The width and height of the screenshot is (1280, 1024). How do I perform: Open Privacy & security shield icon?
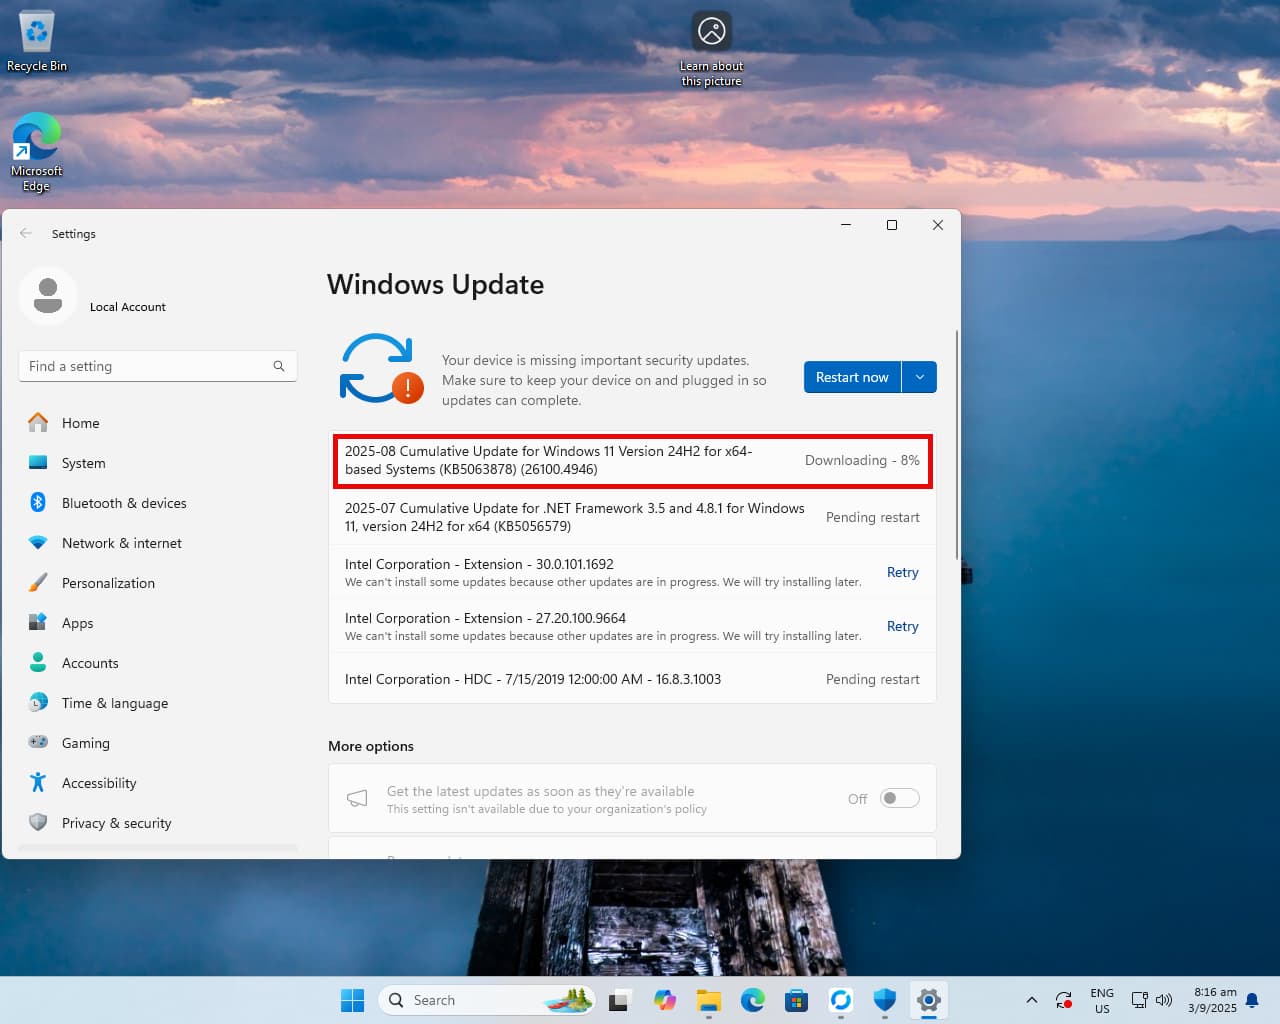tap(38, 823)
